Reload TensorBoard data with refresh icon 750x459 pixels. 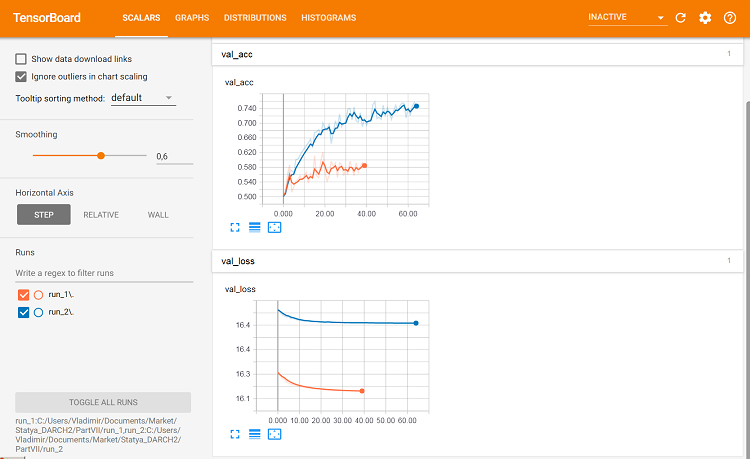680,18
